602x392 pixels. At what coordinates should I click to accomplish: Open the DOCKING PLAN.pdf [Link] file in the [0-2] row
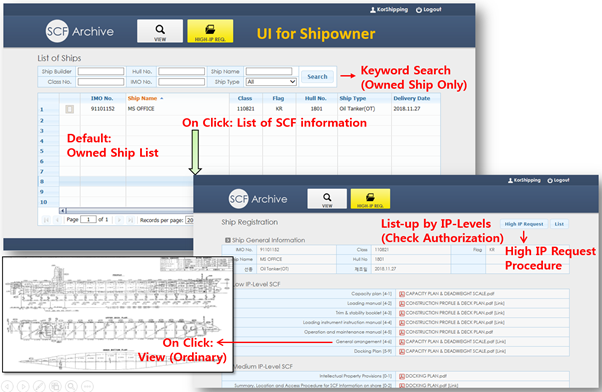[x=432, y=385]
